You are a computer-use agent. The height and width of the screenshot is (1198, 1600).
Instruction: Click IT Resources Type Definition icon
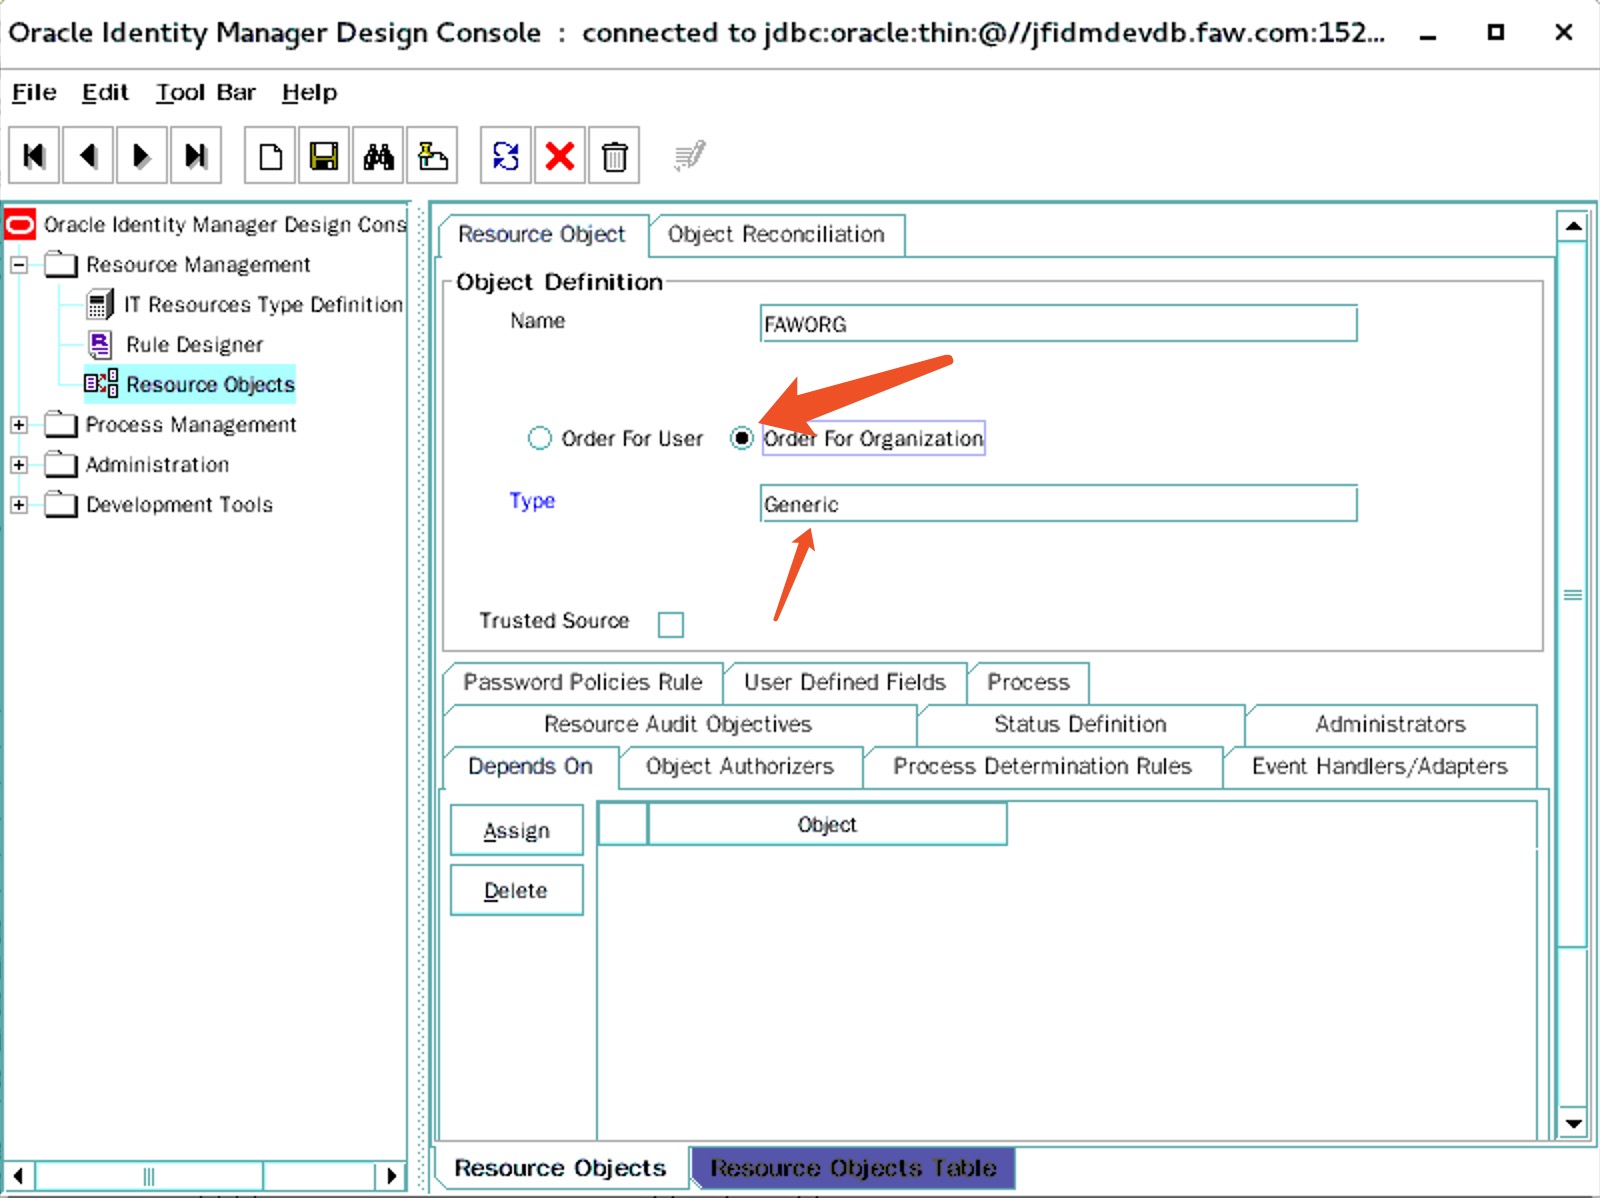click(100, 304)
